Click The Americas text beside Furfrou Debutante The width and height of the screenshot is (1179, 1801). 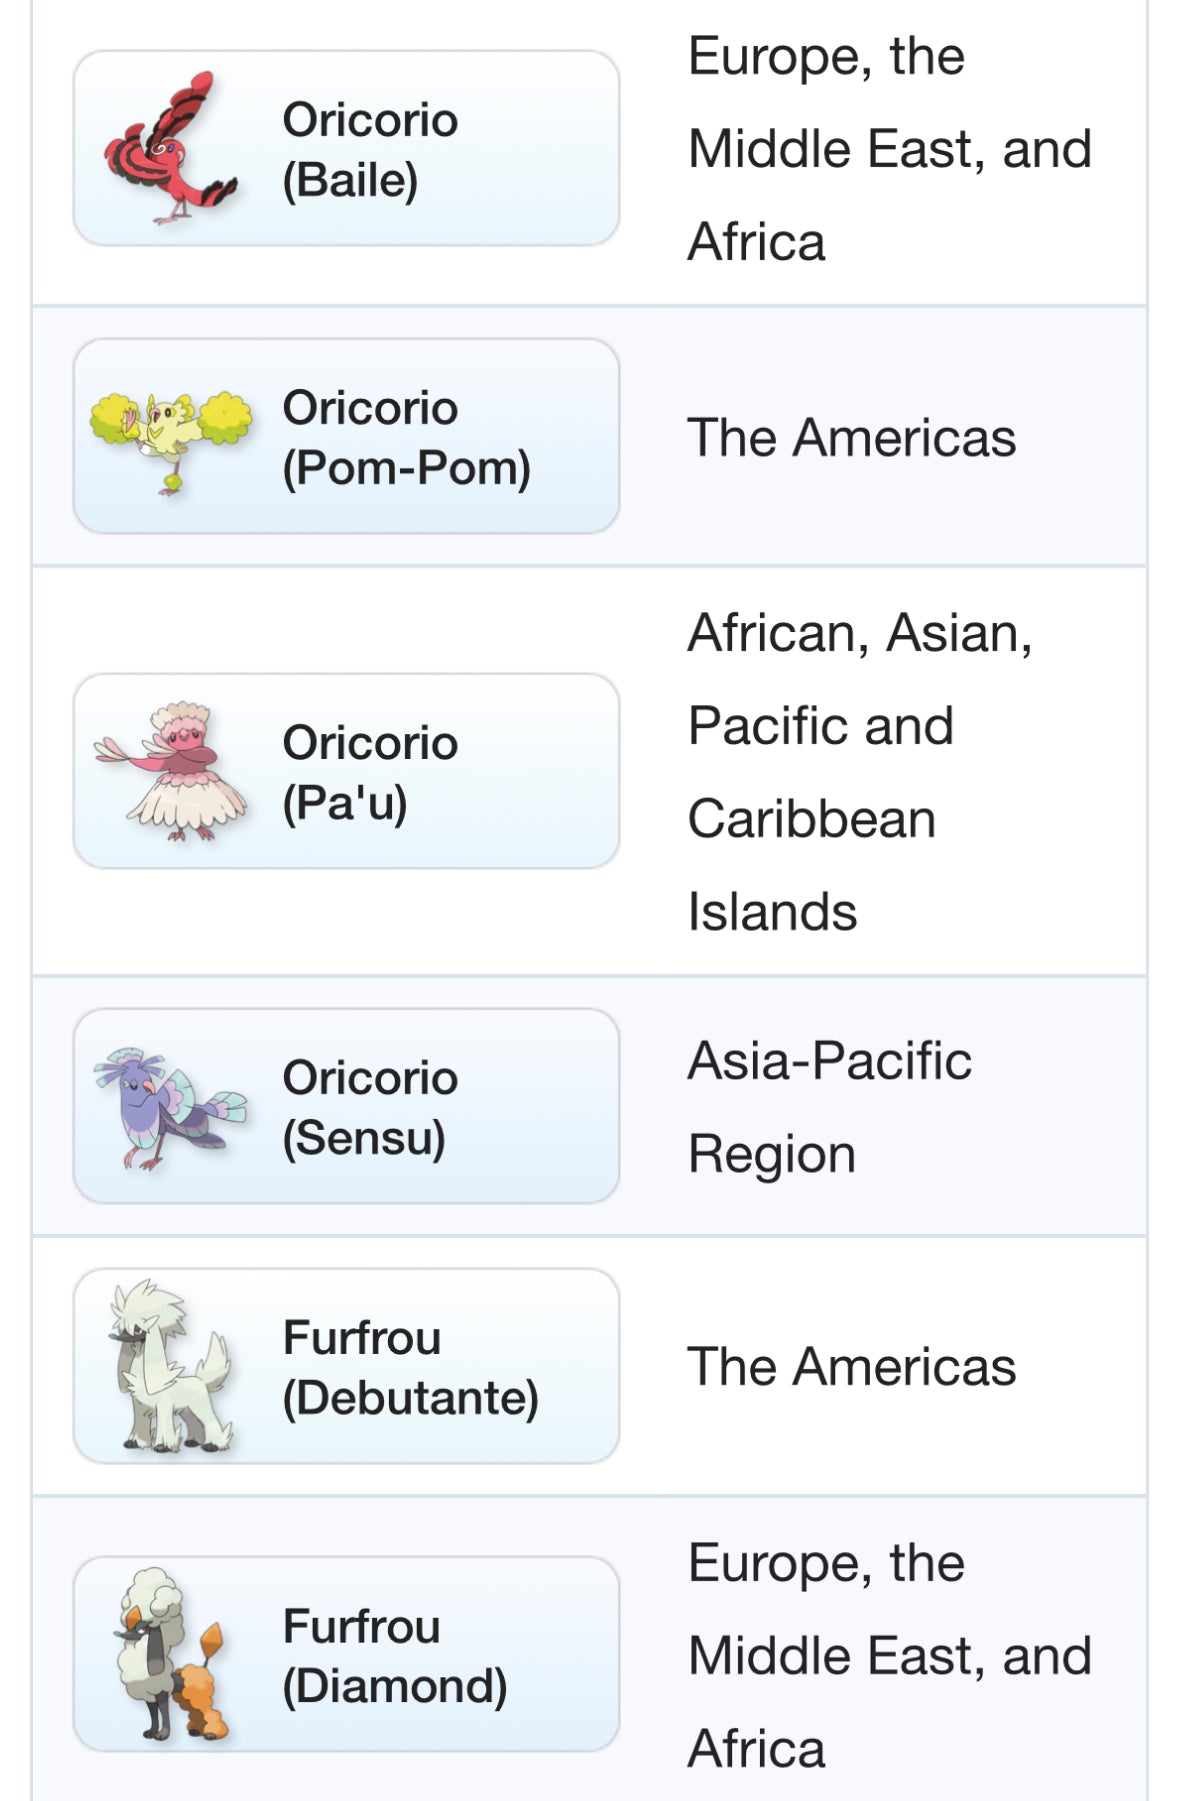851,1367
